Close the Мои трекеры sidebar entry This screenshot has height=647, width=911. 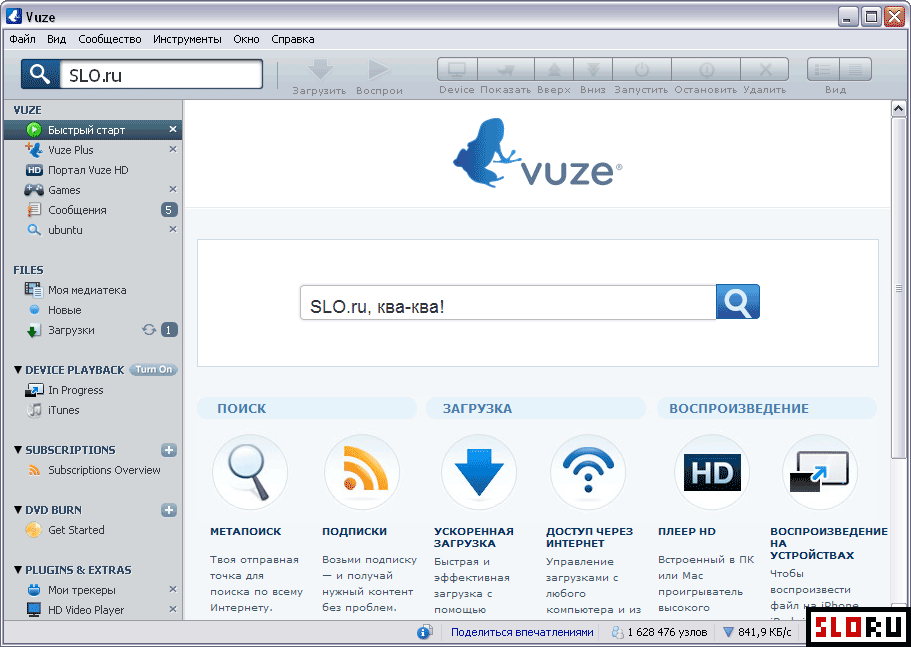pyautogui.click(x=173, y=590)
